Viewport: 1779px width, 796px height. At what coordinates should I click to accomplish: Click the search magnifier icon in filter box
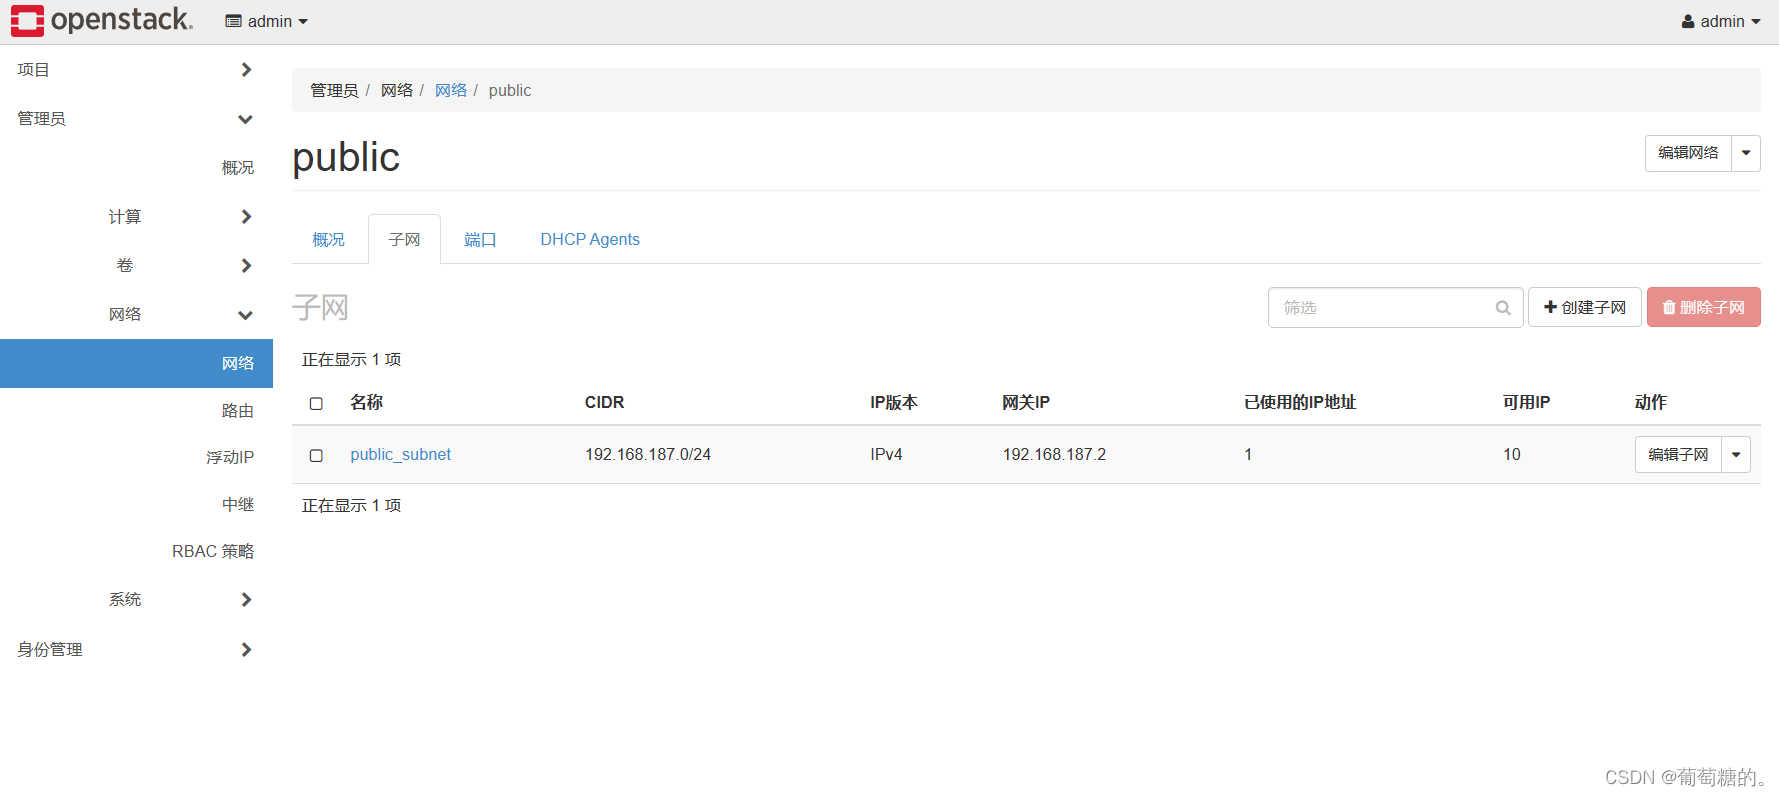pos(1502,308)
